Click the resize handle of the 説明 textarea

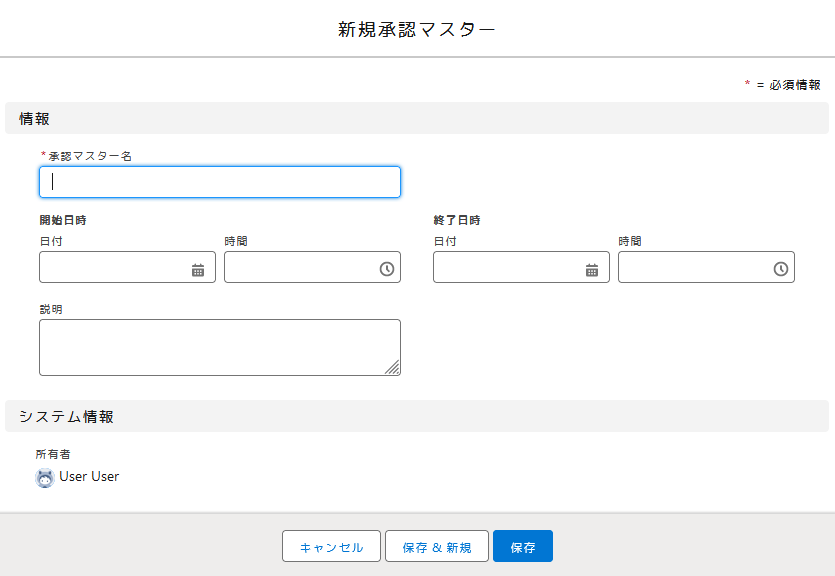coord(393,368)
